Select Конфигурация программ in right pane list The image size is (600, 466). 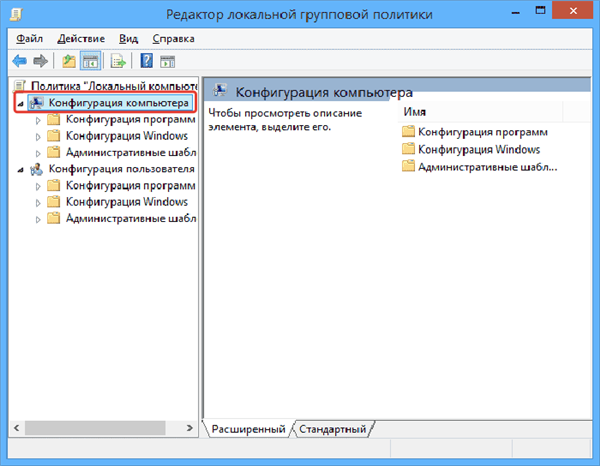[483, 132]
